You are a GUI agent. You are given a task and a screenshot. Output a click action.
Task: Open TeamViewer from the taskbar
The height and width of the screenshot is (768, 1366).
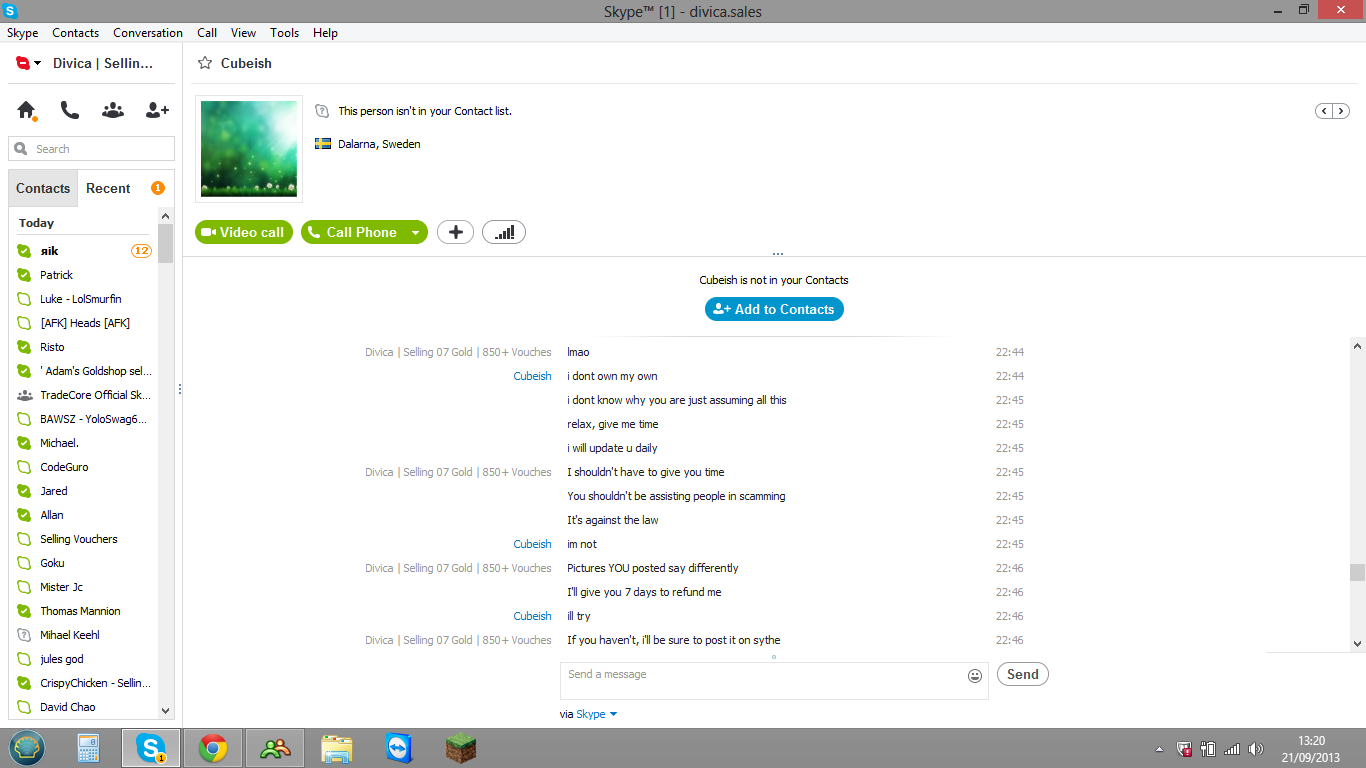tap(398, 748)
